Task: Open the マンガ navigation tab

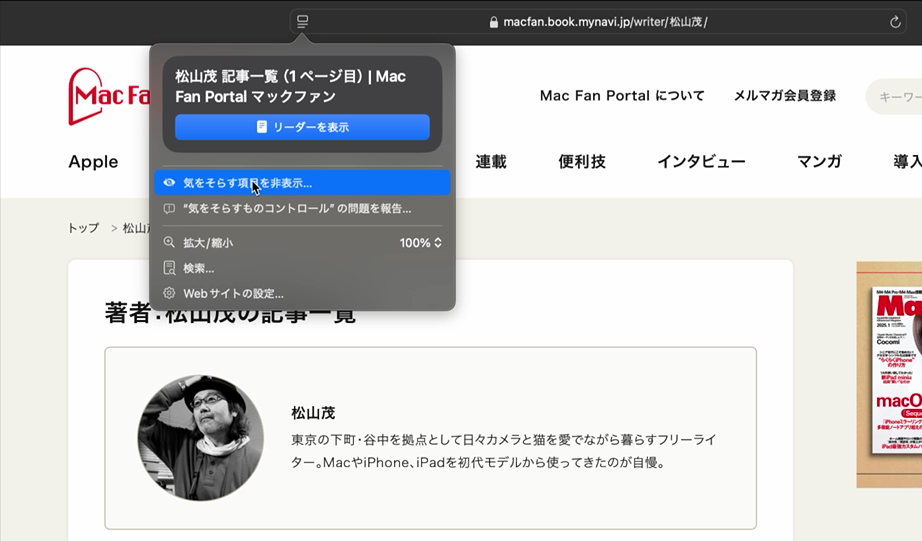Action: [819, 162]
